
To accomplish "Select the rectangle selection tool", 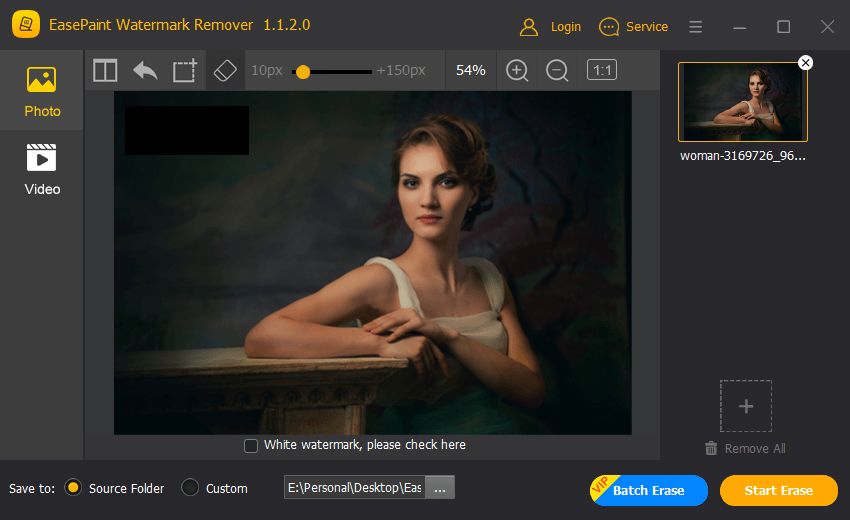I will pos(185,70).
